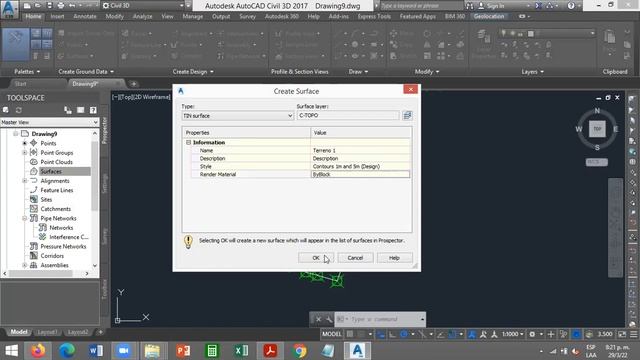Select the Points tree node
This screenshot has width=640, height=360.
pyautogui.click(x=48, y=143)
